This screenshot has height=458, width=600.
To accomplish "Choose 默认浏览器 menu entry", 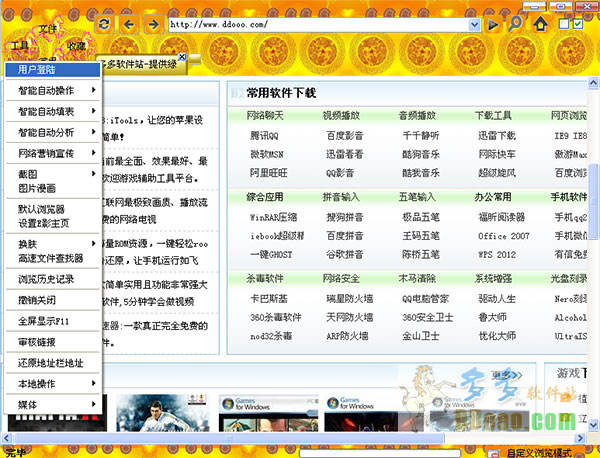I will pyautogui.click(x=53, y=209).
